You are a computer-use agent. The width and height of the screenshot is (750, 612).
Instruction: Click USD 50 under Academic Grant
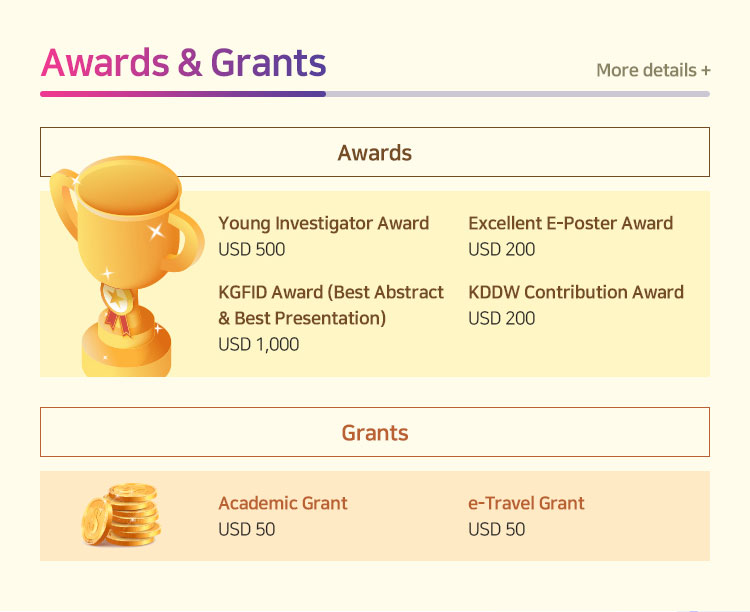[x=246, y=529]
